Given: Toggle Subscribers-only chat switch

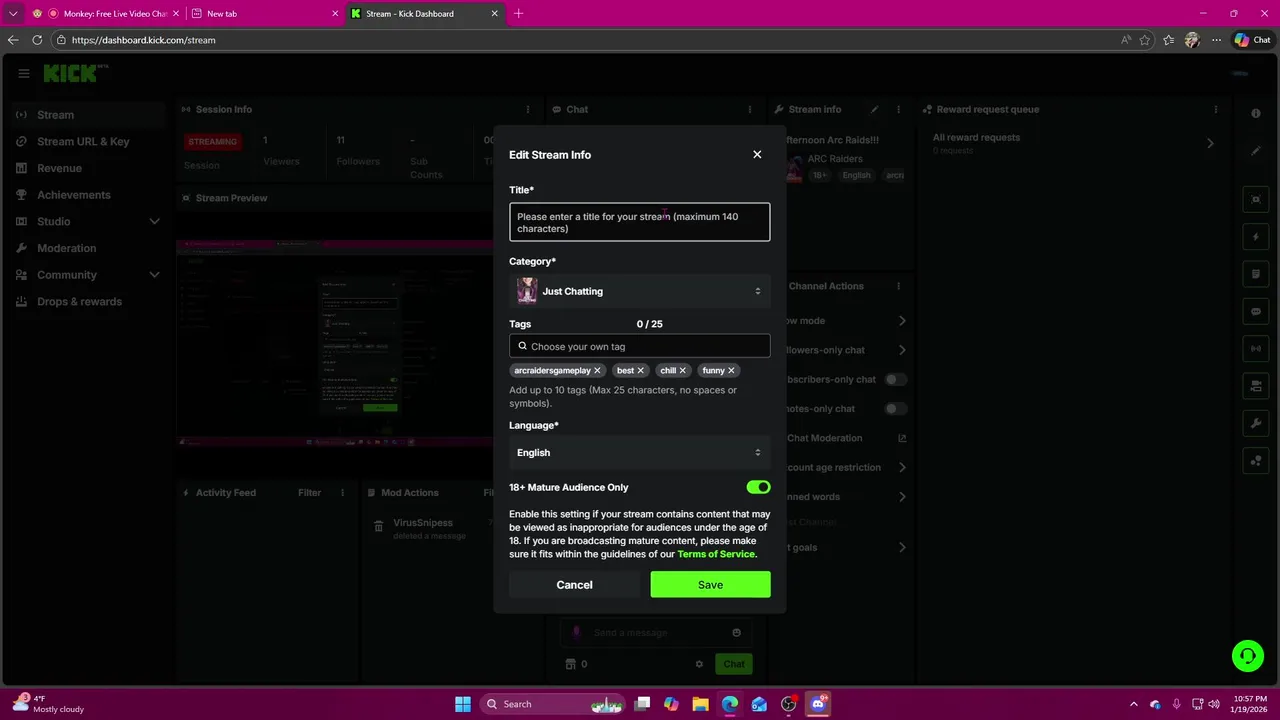Looking at the screenshot, I should point(896,379).
